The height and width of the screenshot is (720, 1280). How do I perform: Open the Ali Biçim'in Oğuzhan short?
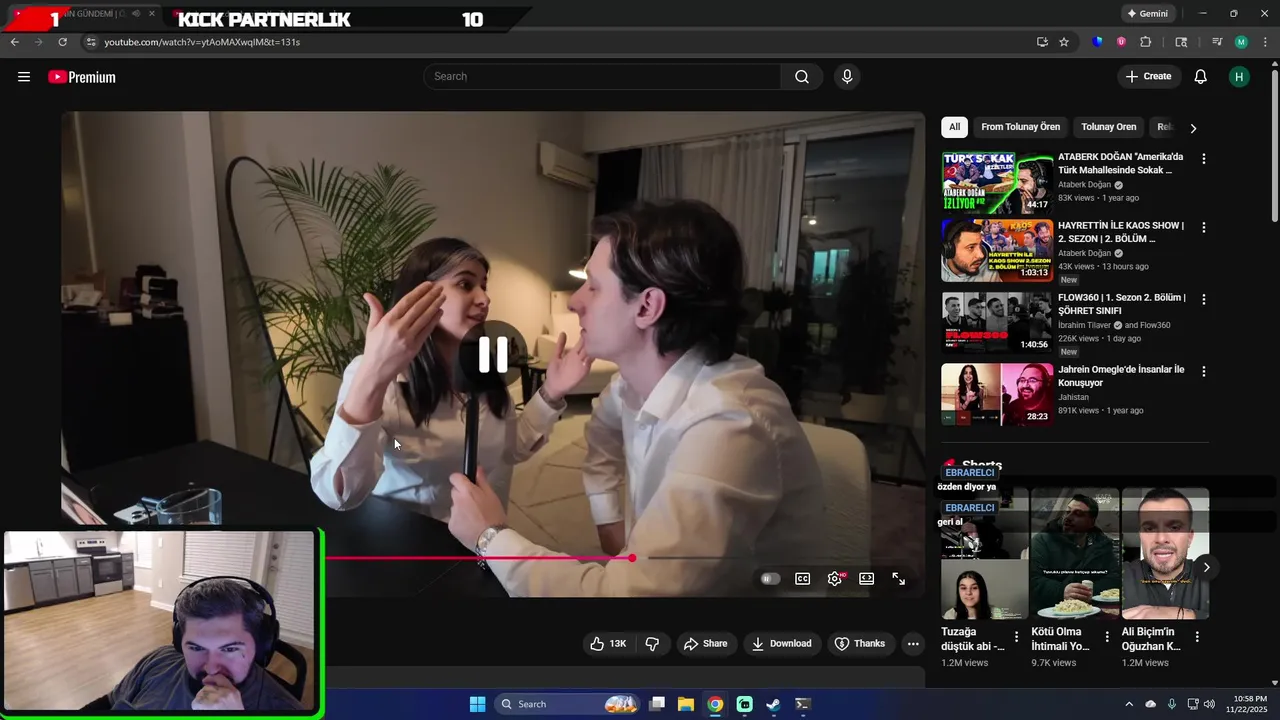click(1165, 554)
